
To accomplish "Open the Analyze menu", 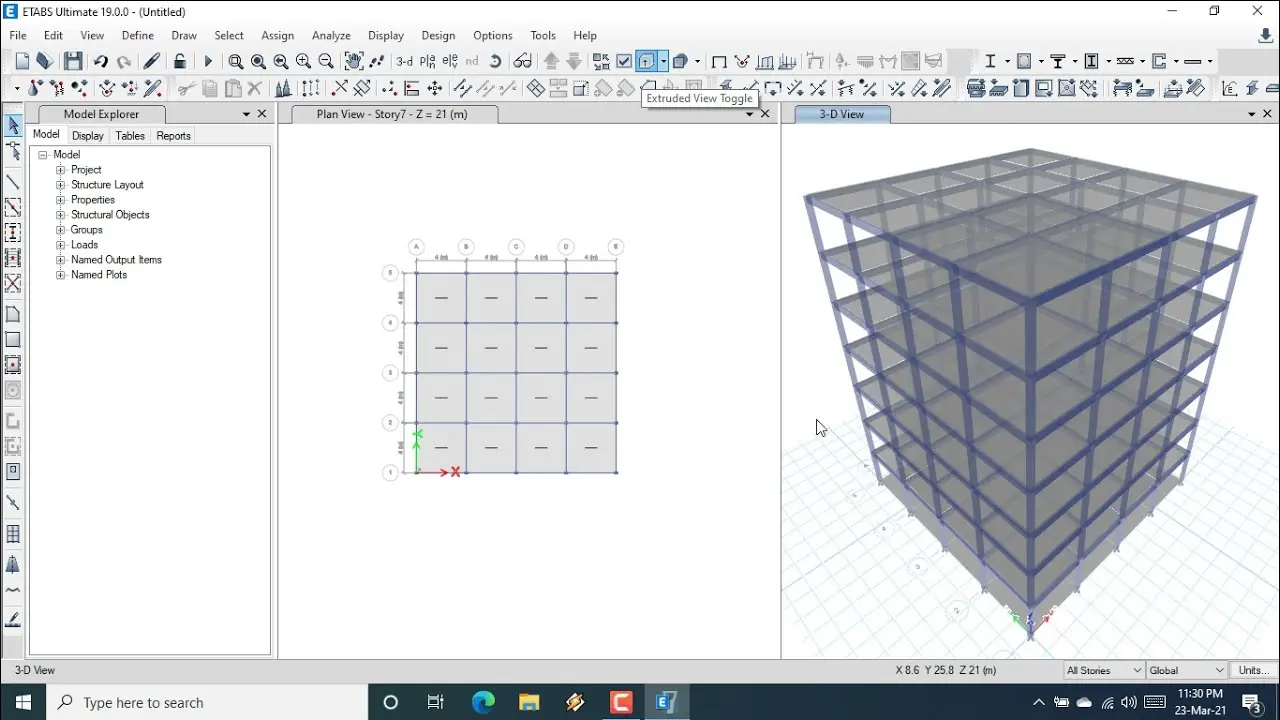I will (331, 35).
